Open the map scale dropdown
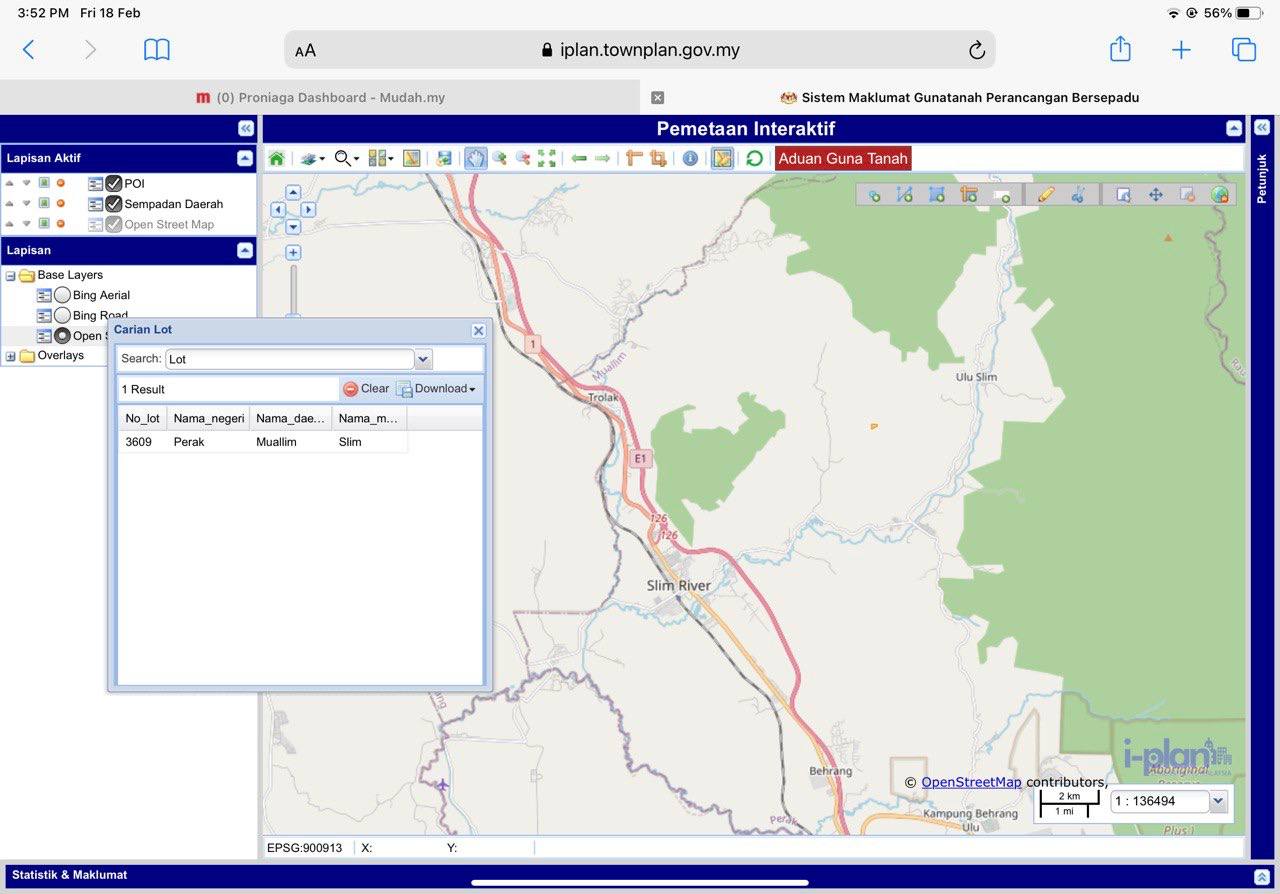Screen dimensions: 1280x894 tap(1217, 801)
